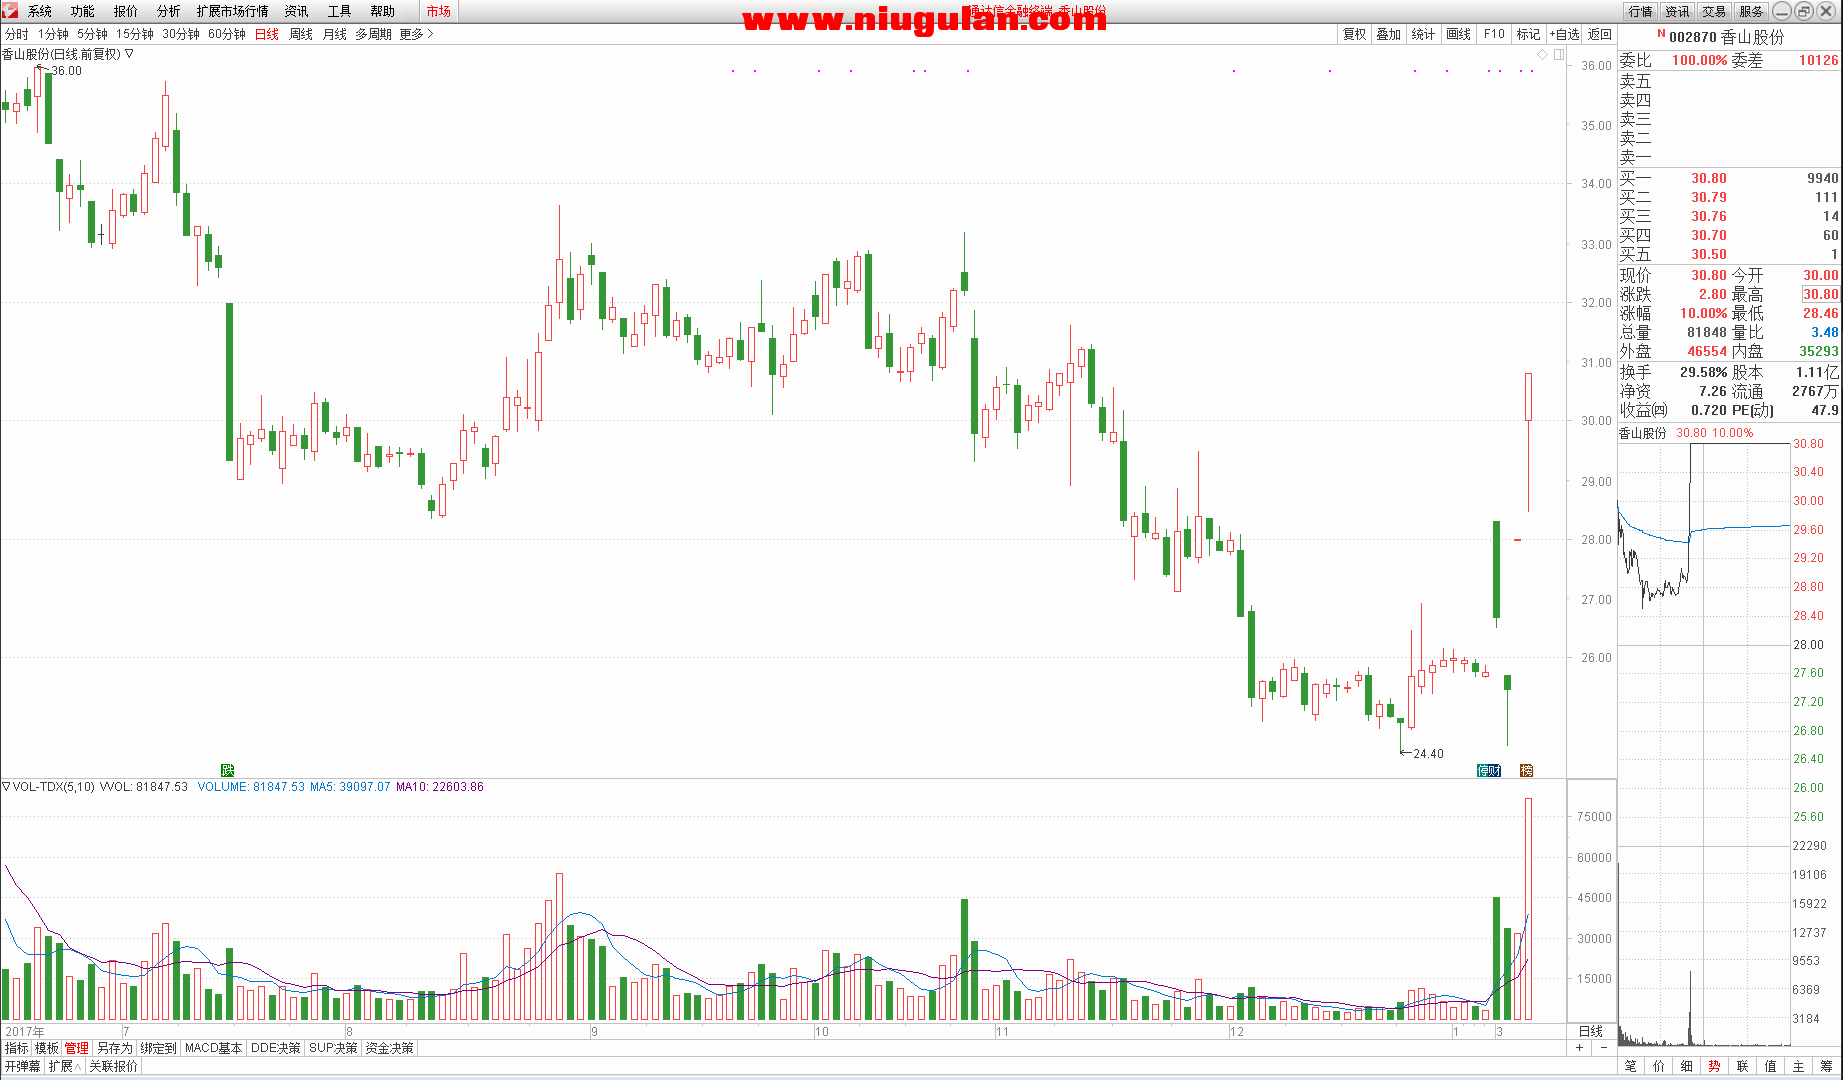The height and width of the screenshot is (1080, 1843).
Task: Open F10 company info
Action: pyautogui.click(x=1494, y=34)
